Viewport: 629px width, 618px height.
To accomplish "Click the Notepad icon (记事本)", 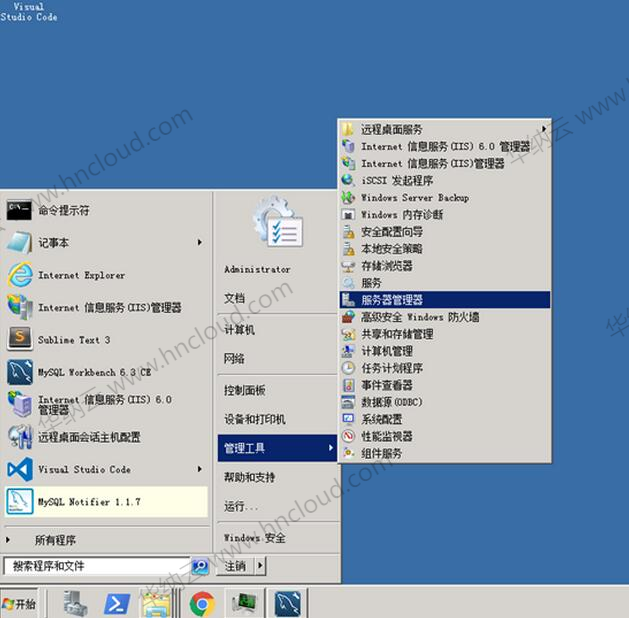I will [x=19, y=242].
